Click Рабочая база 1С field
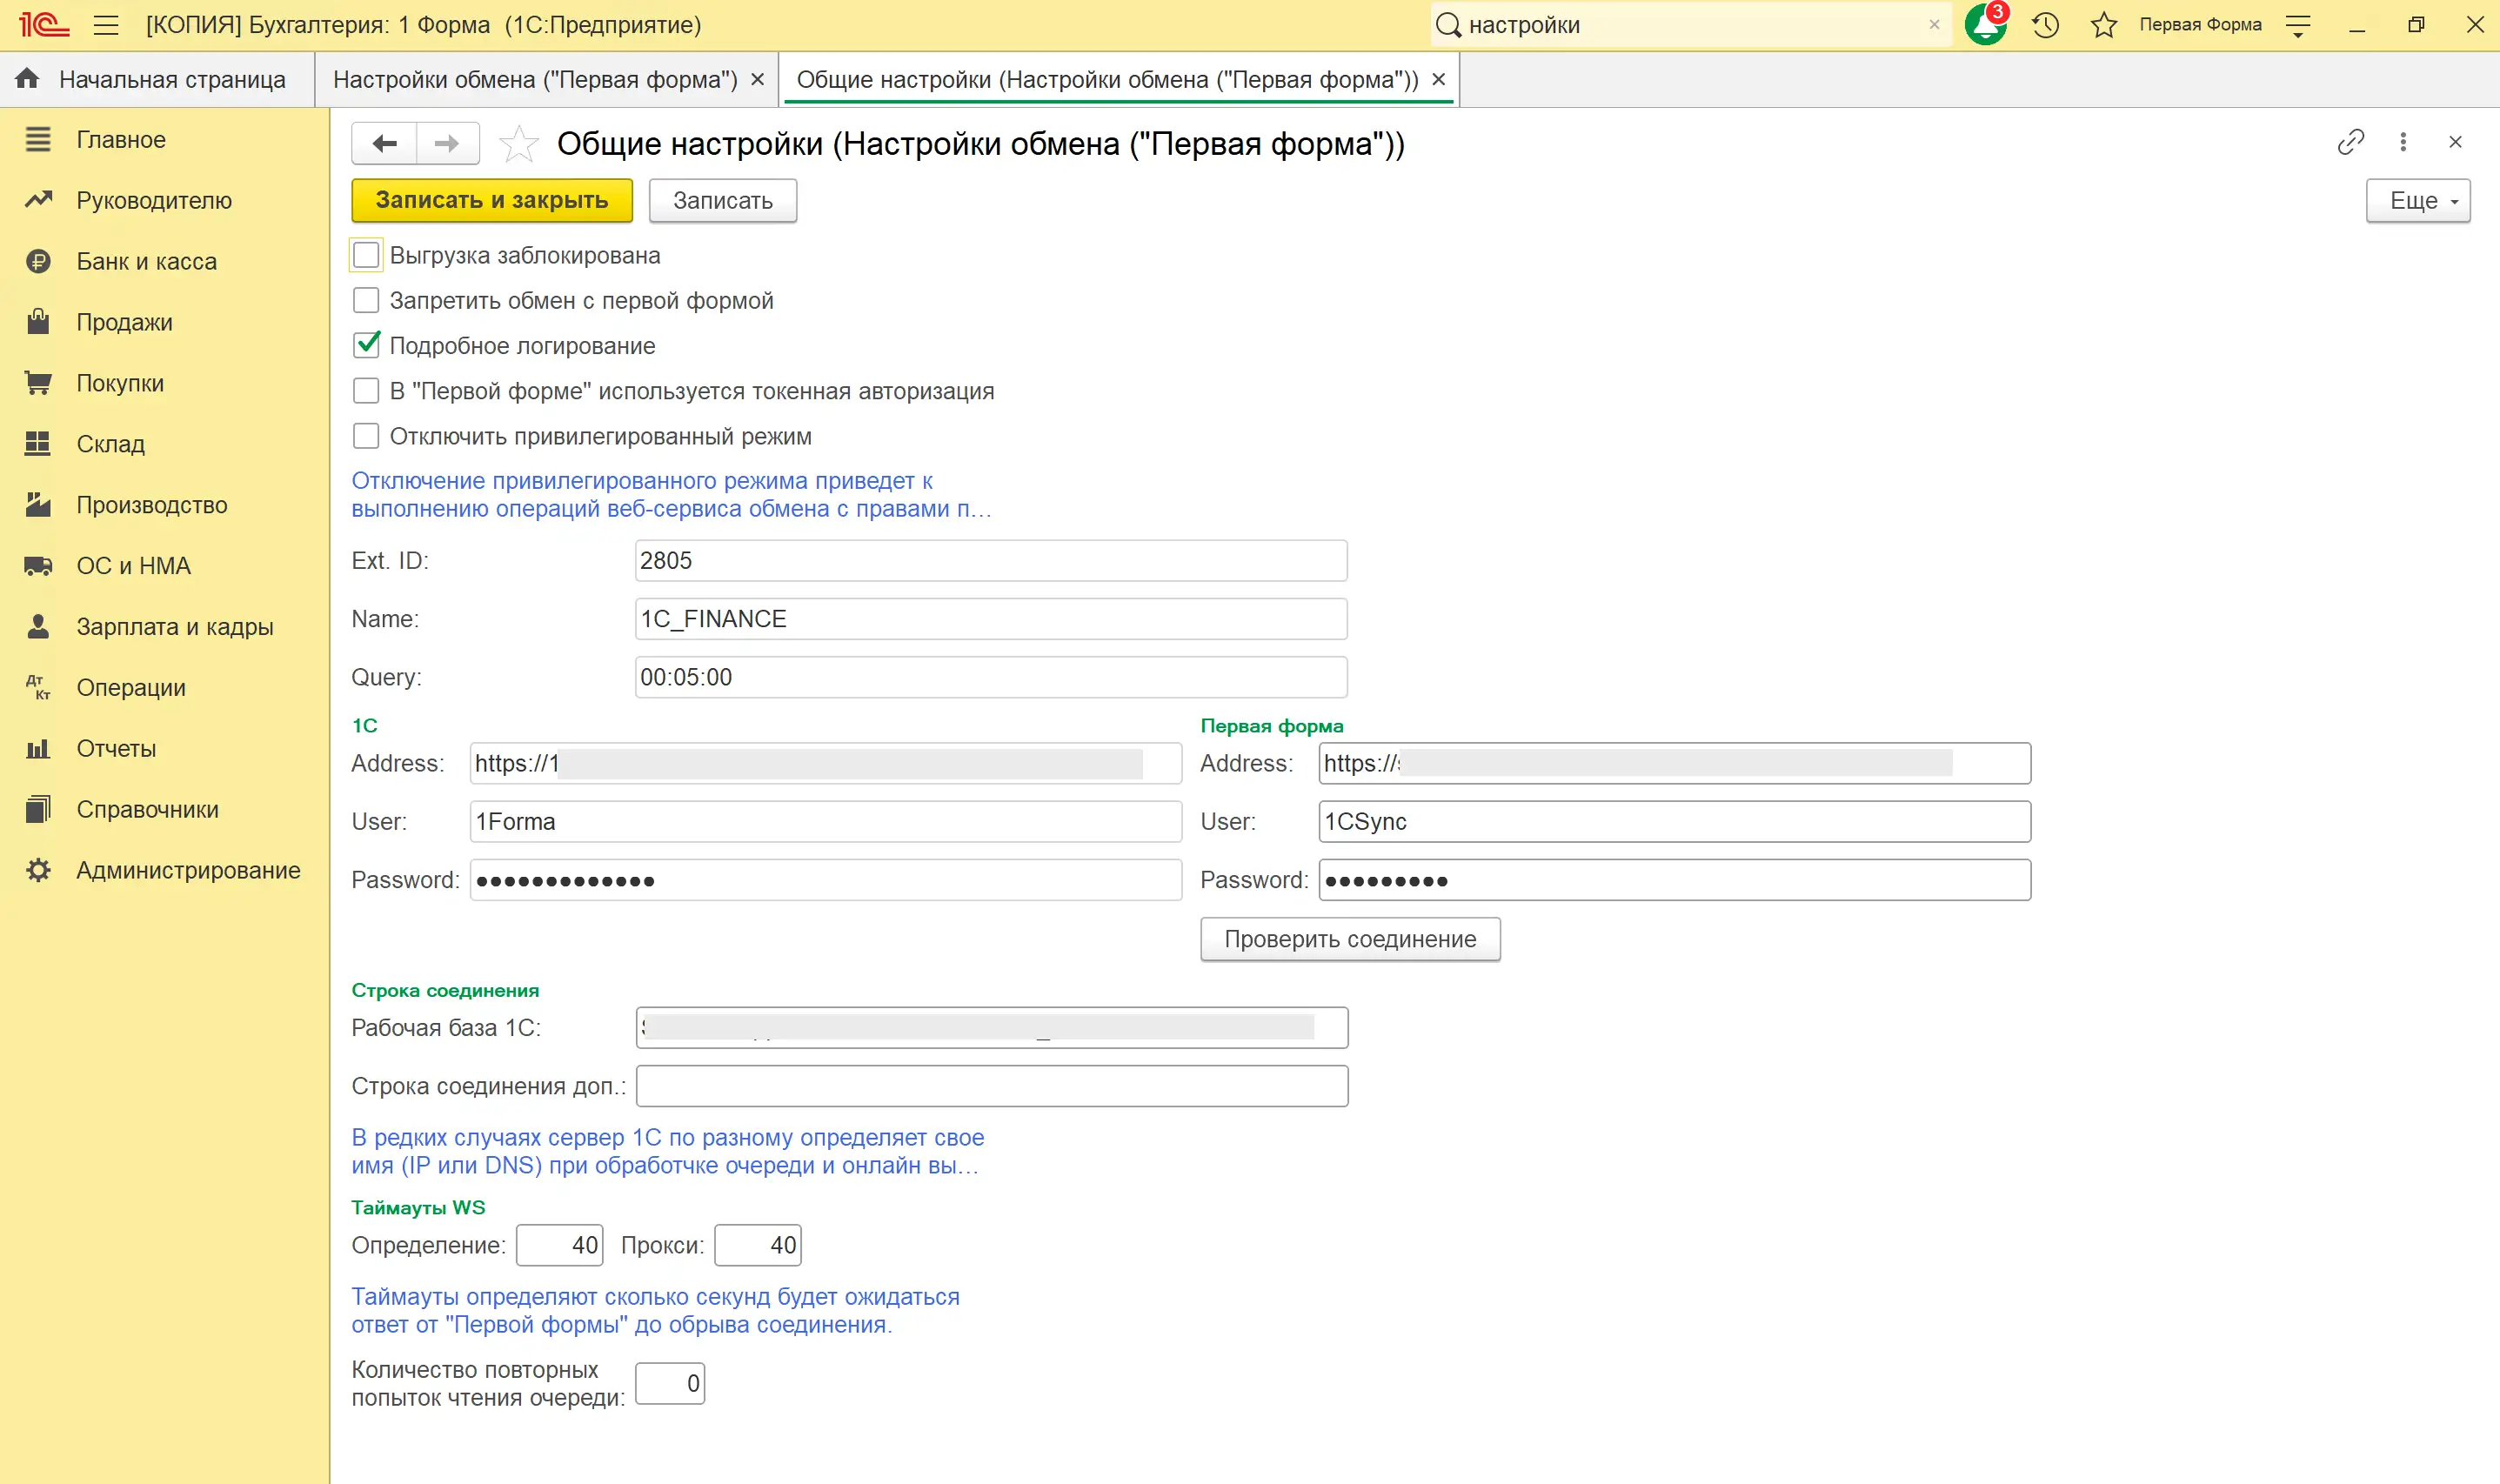 point(992,1028)
